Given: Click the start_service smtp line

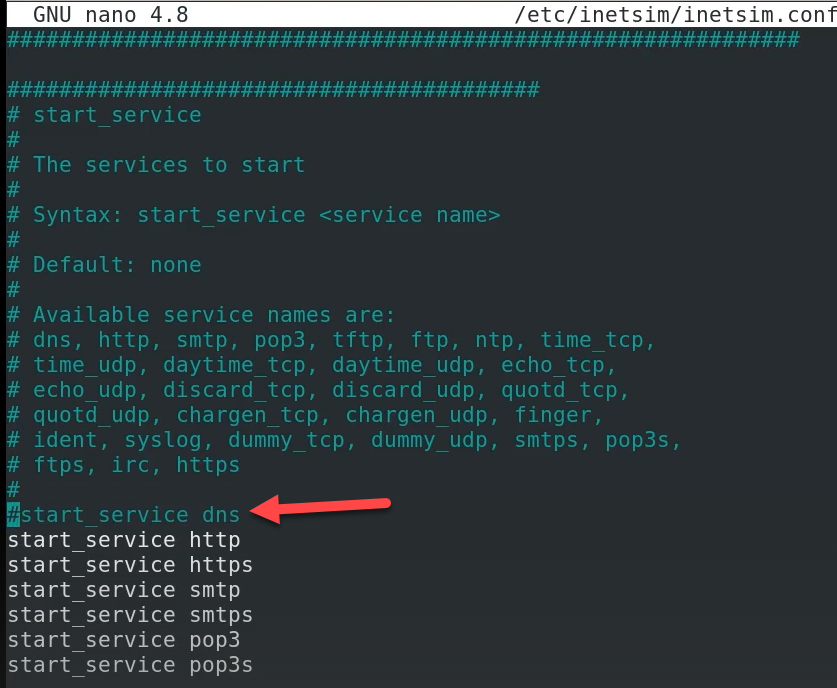Looking at the screenshot, I should (x=124, y=590).
